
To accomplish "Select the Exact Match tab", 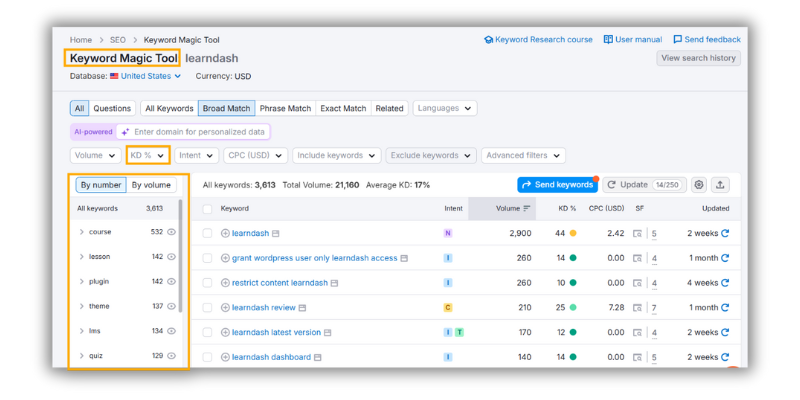I will pos(343,108).
